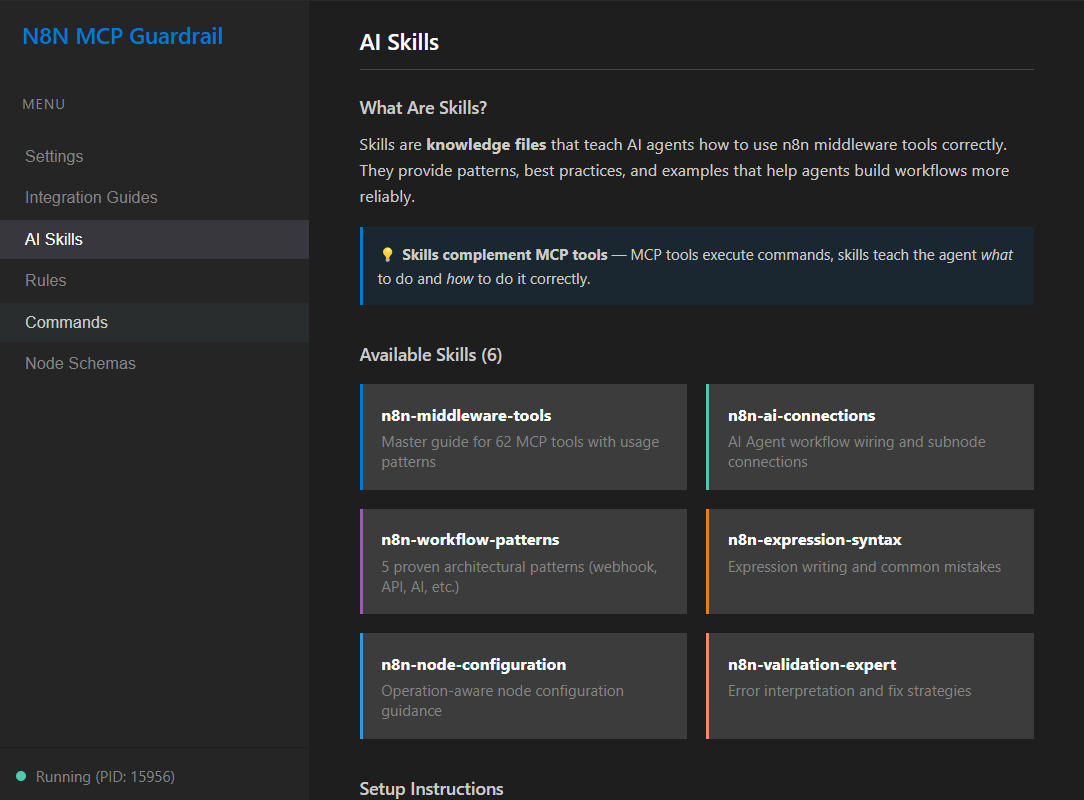This screenshot has width=1084, height=800.
Task: Open the n8n-ai-connections skill card
Action: [869, 437]
